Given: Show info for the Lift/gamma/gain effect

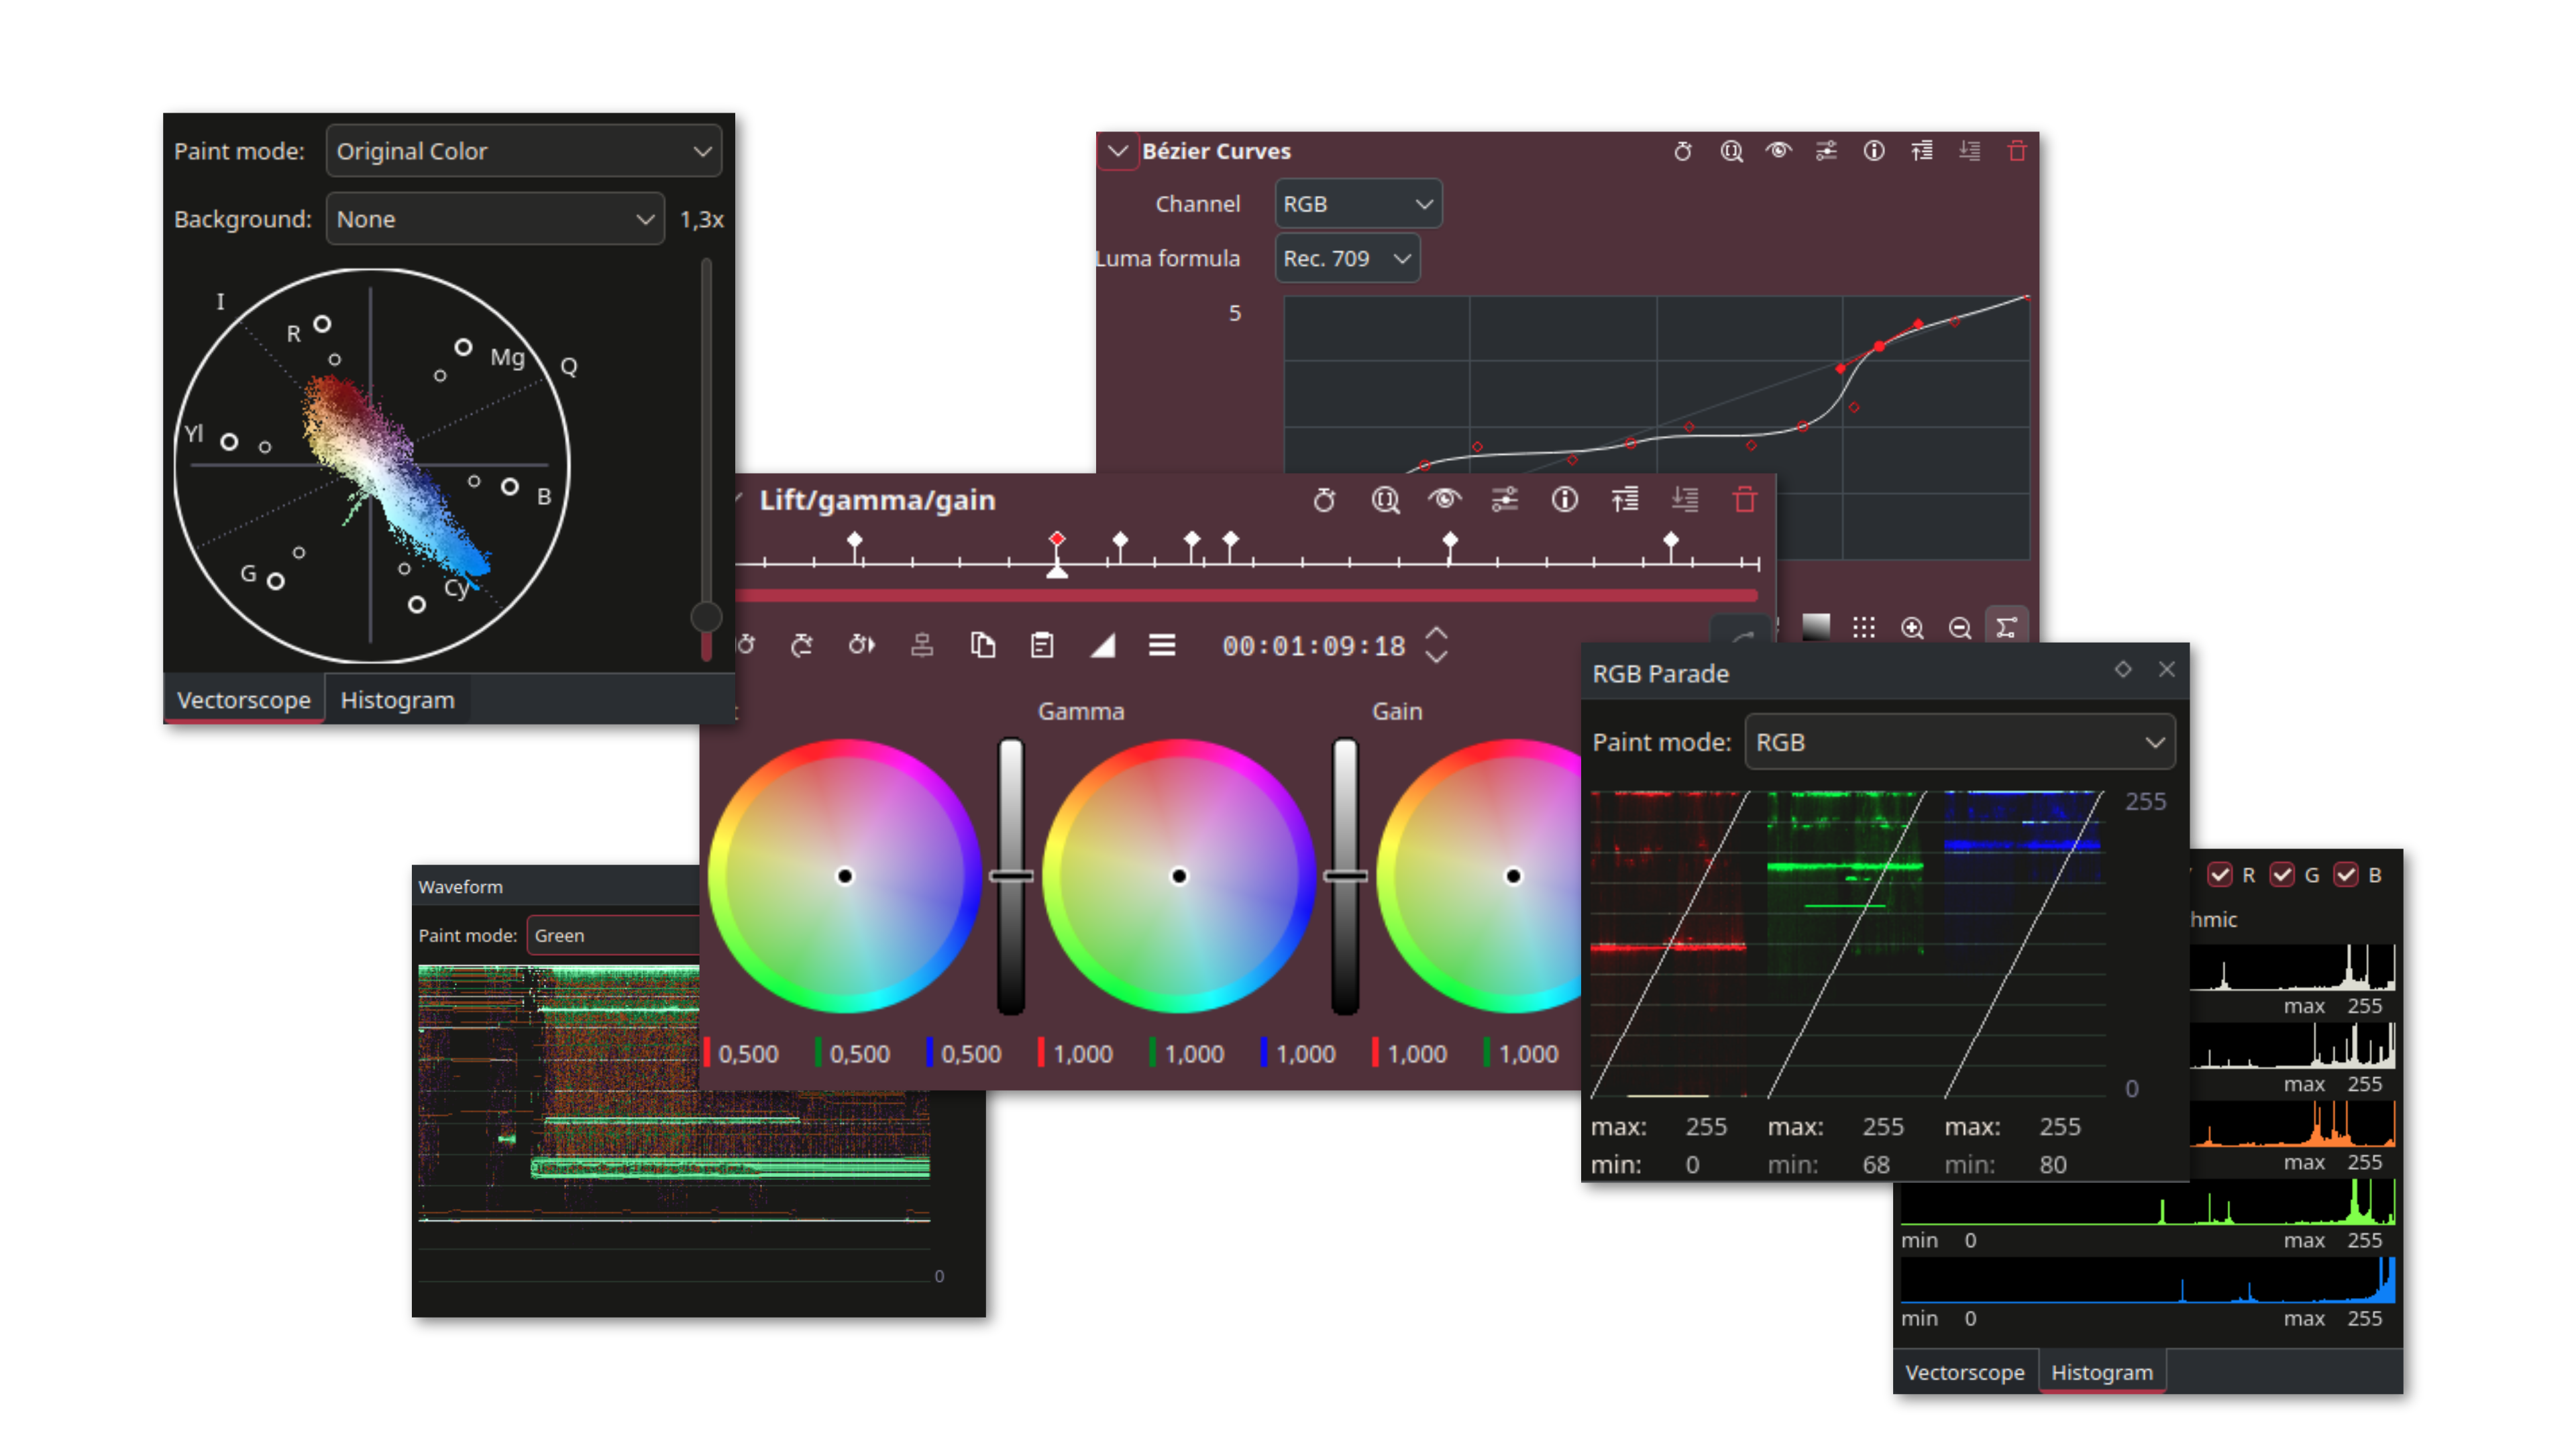Looking at the screenshot, I should (1565, 500).
